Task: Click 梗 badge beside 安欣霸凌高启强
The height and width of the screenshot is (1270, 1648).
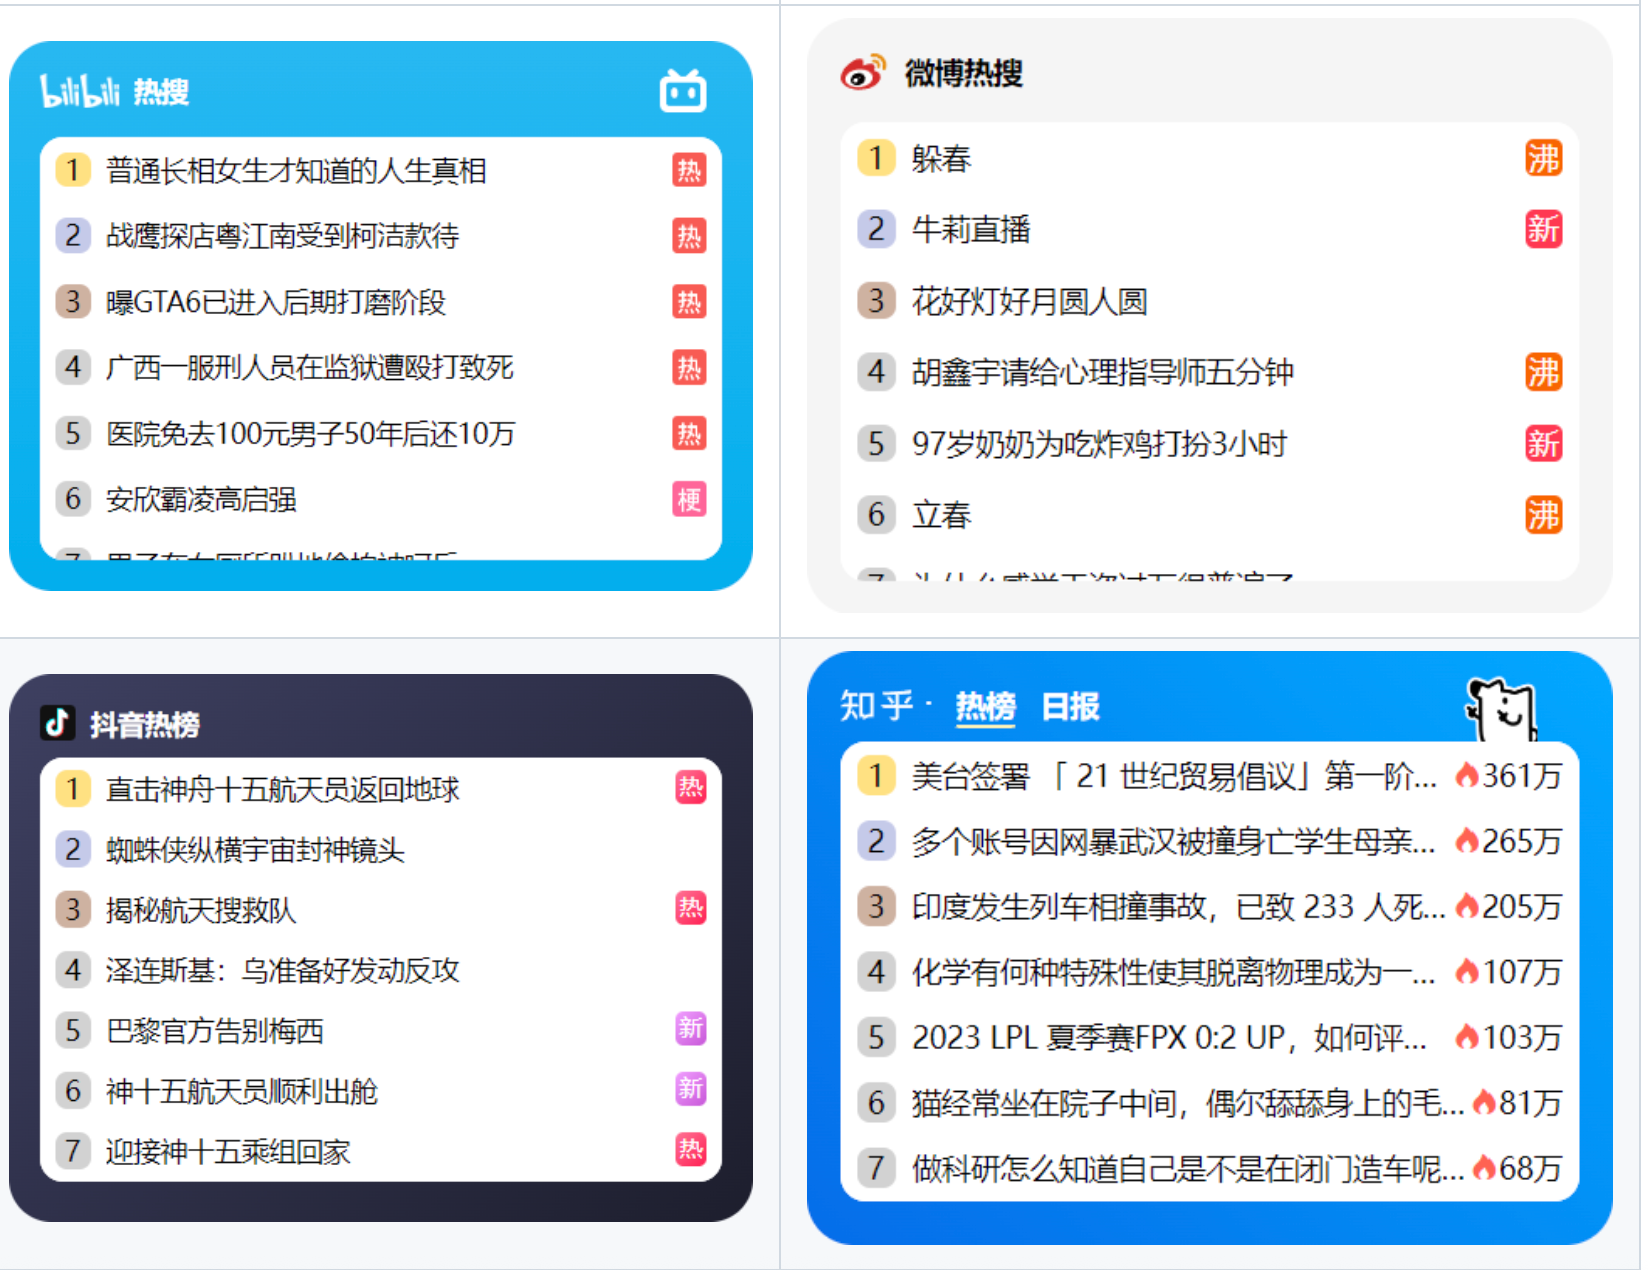Action: tap(689, 499)
